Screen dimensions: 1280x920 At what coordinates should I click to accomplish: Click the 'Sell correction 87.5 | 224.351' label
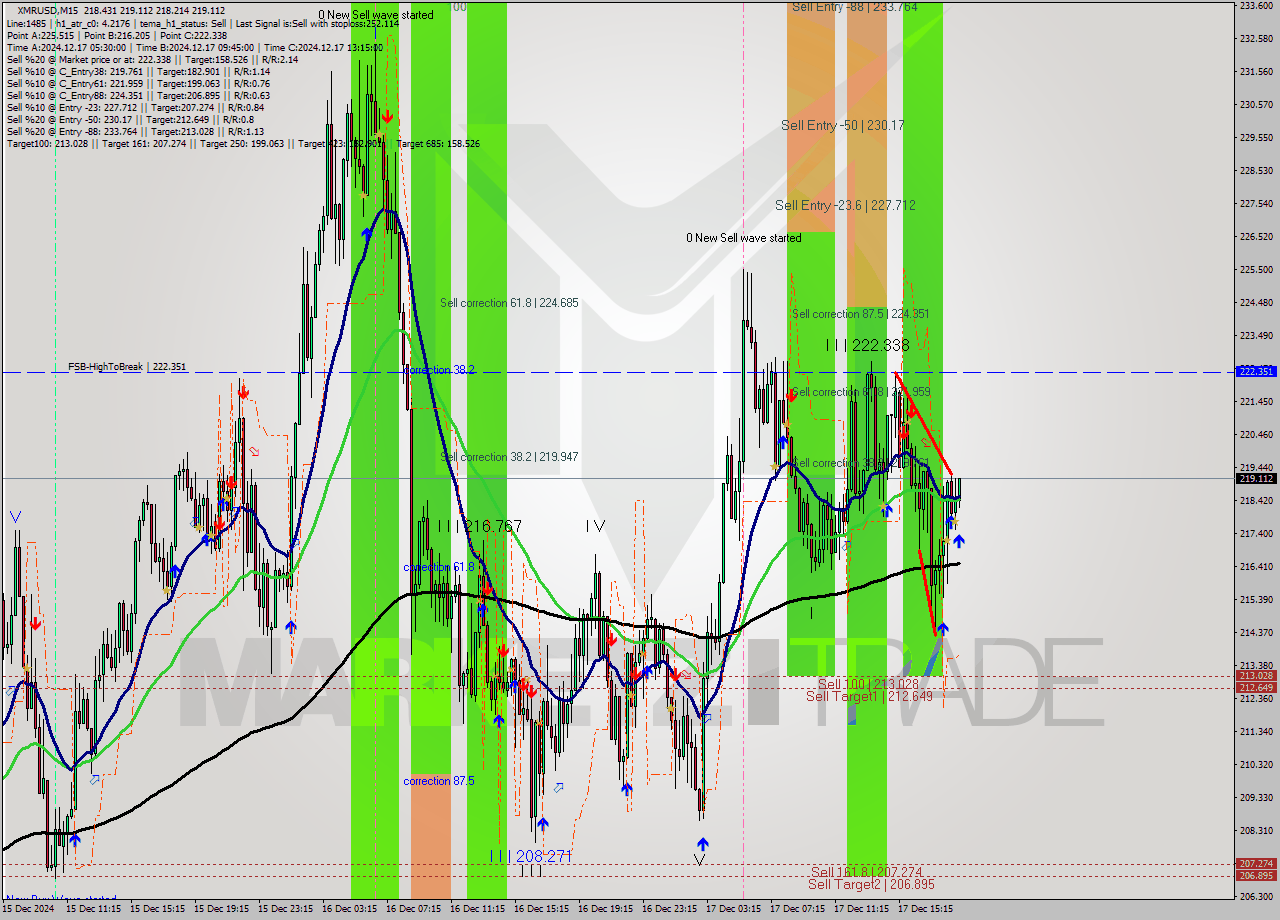coord(861,314)
